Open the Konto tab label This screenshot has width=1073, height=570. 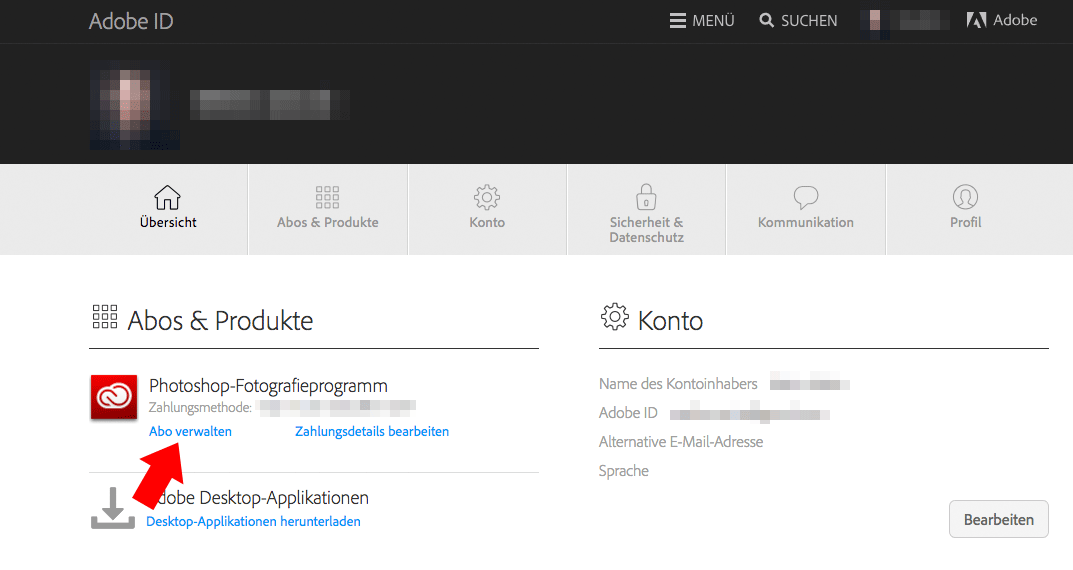487,222
